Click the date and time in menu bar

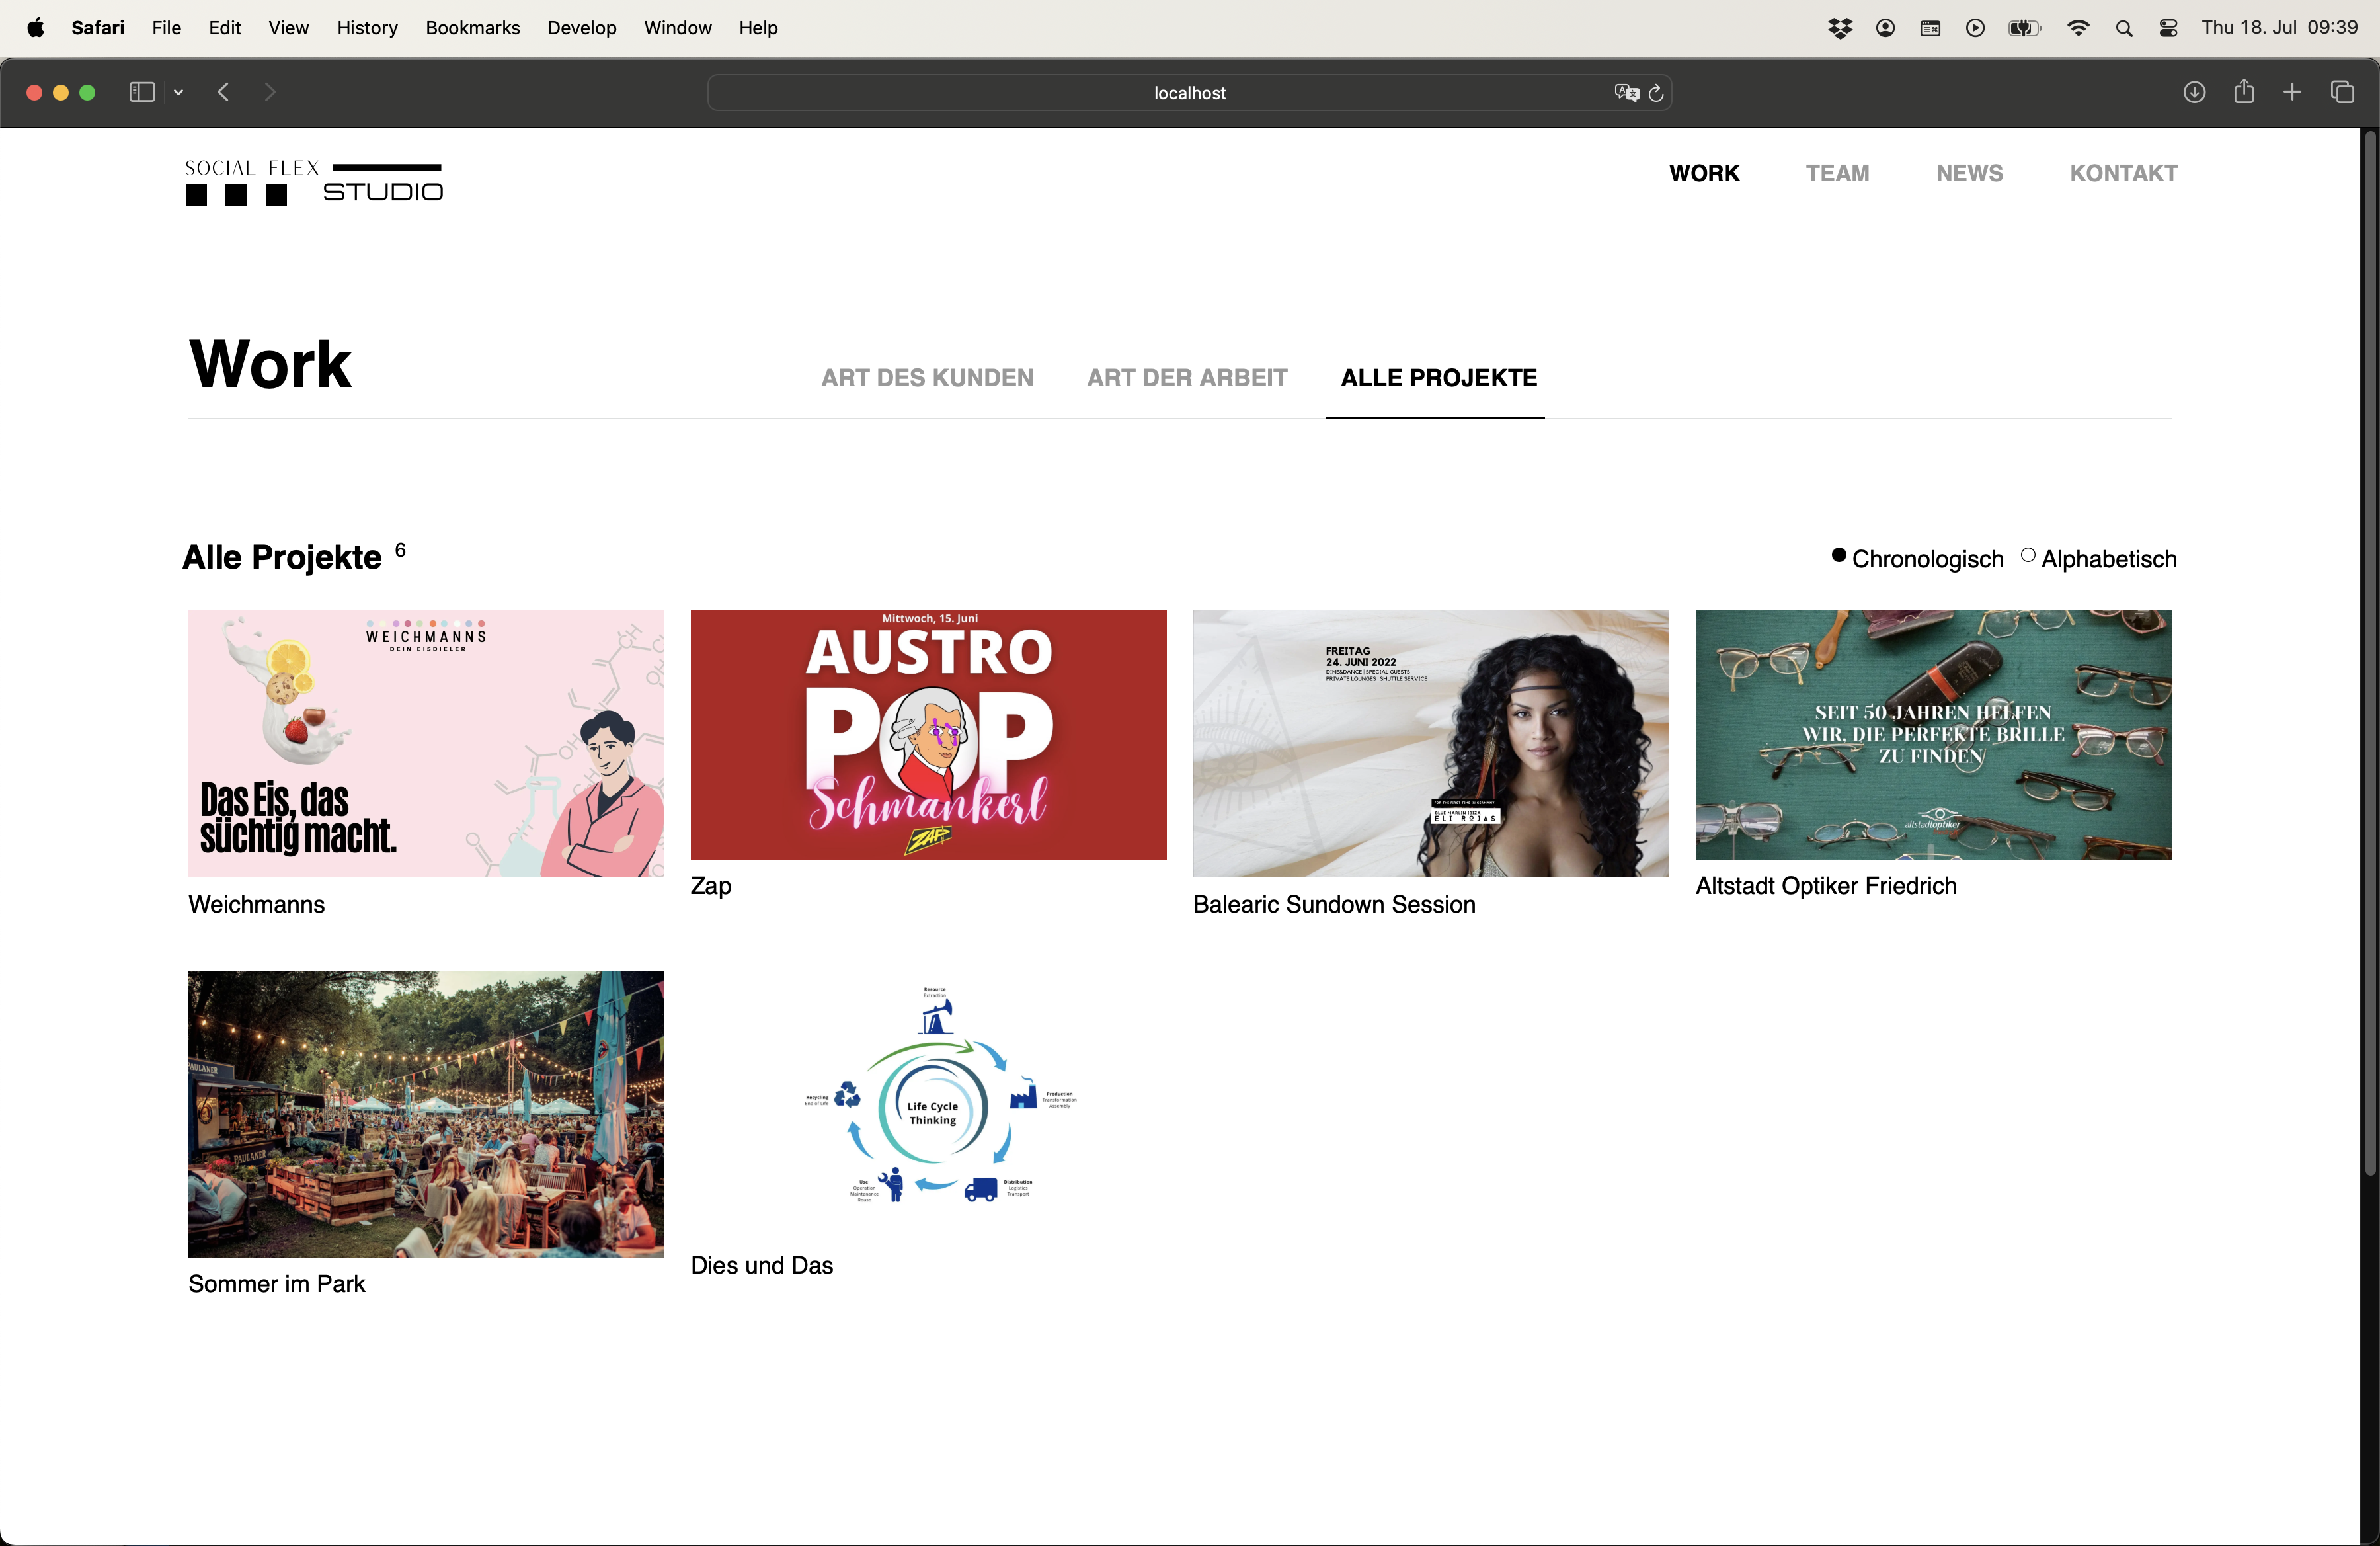[2280, 28]
